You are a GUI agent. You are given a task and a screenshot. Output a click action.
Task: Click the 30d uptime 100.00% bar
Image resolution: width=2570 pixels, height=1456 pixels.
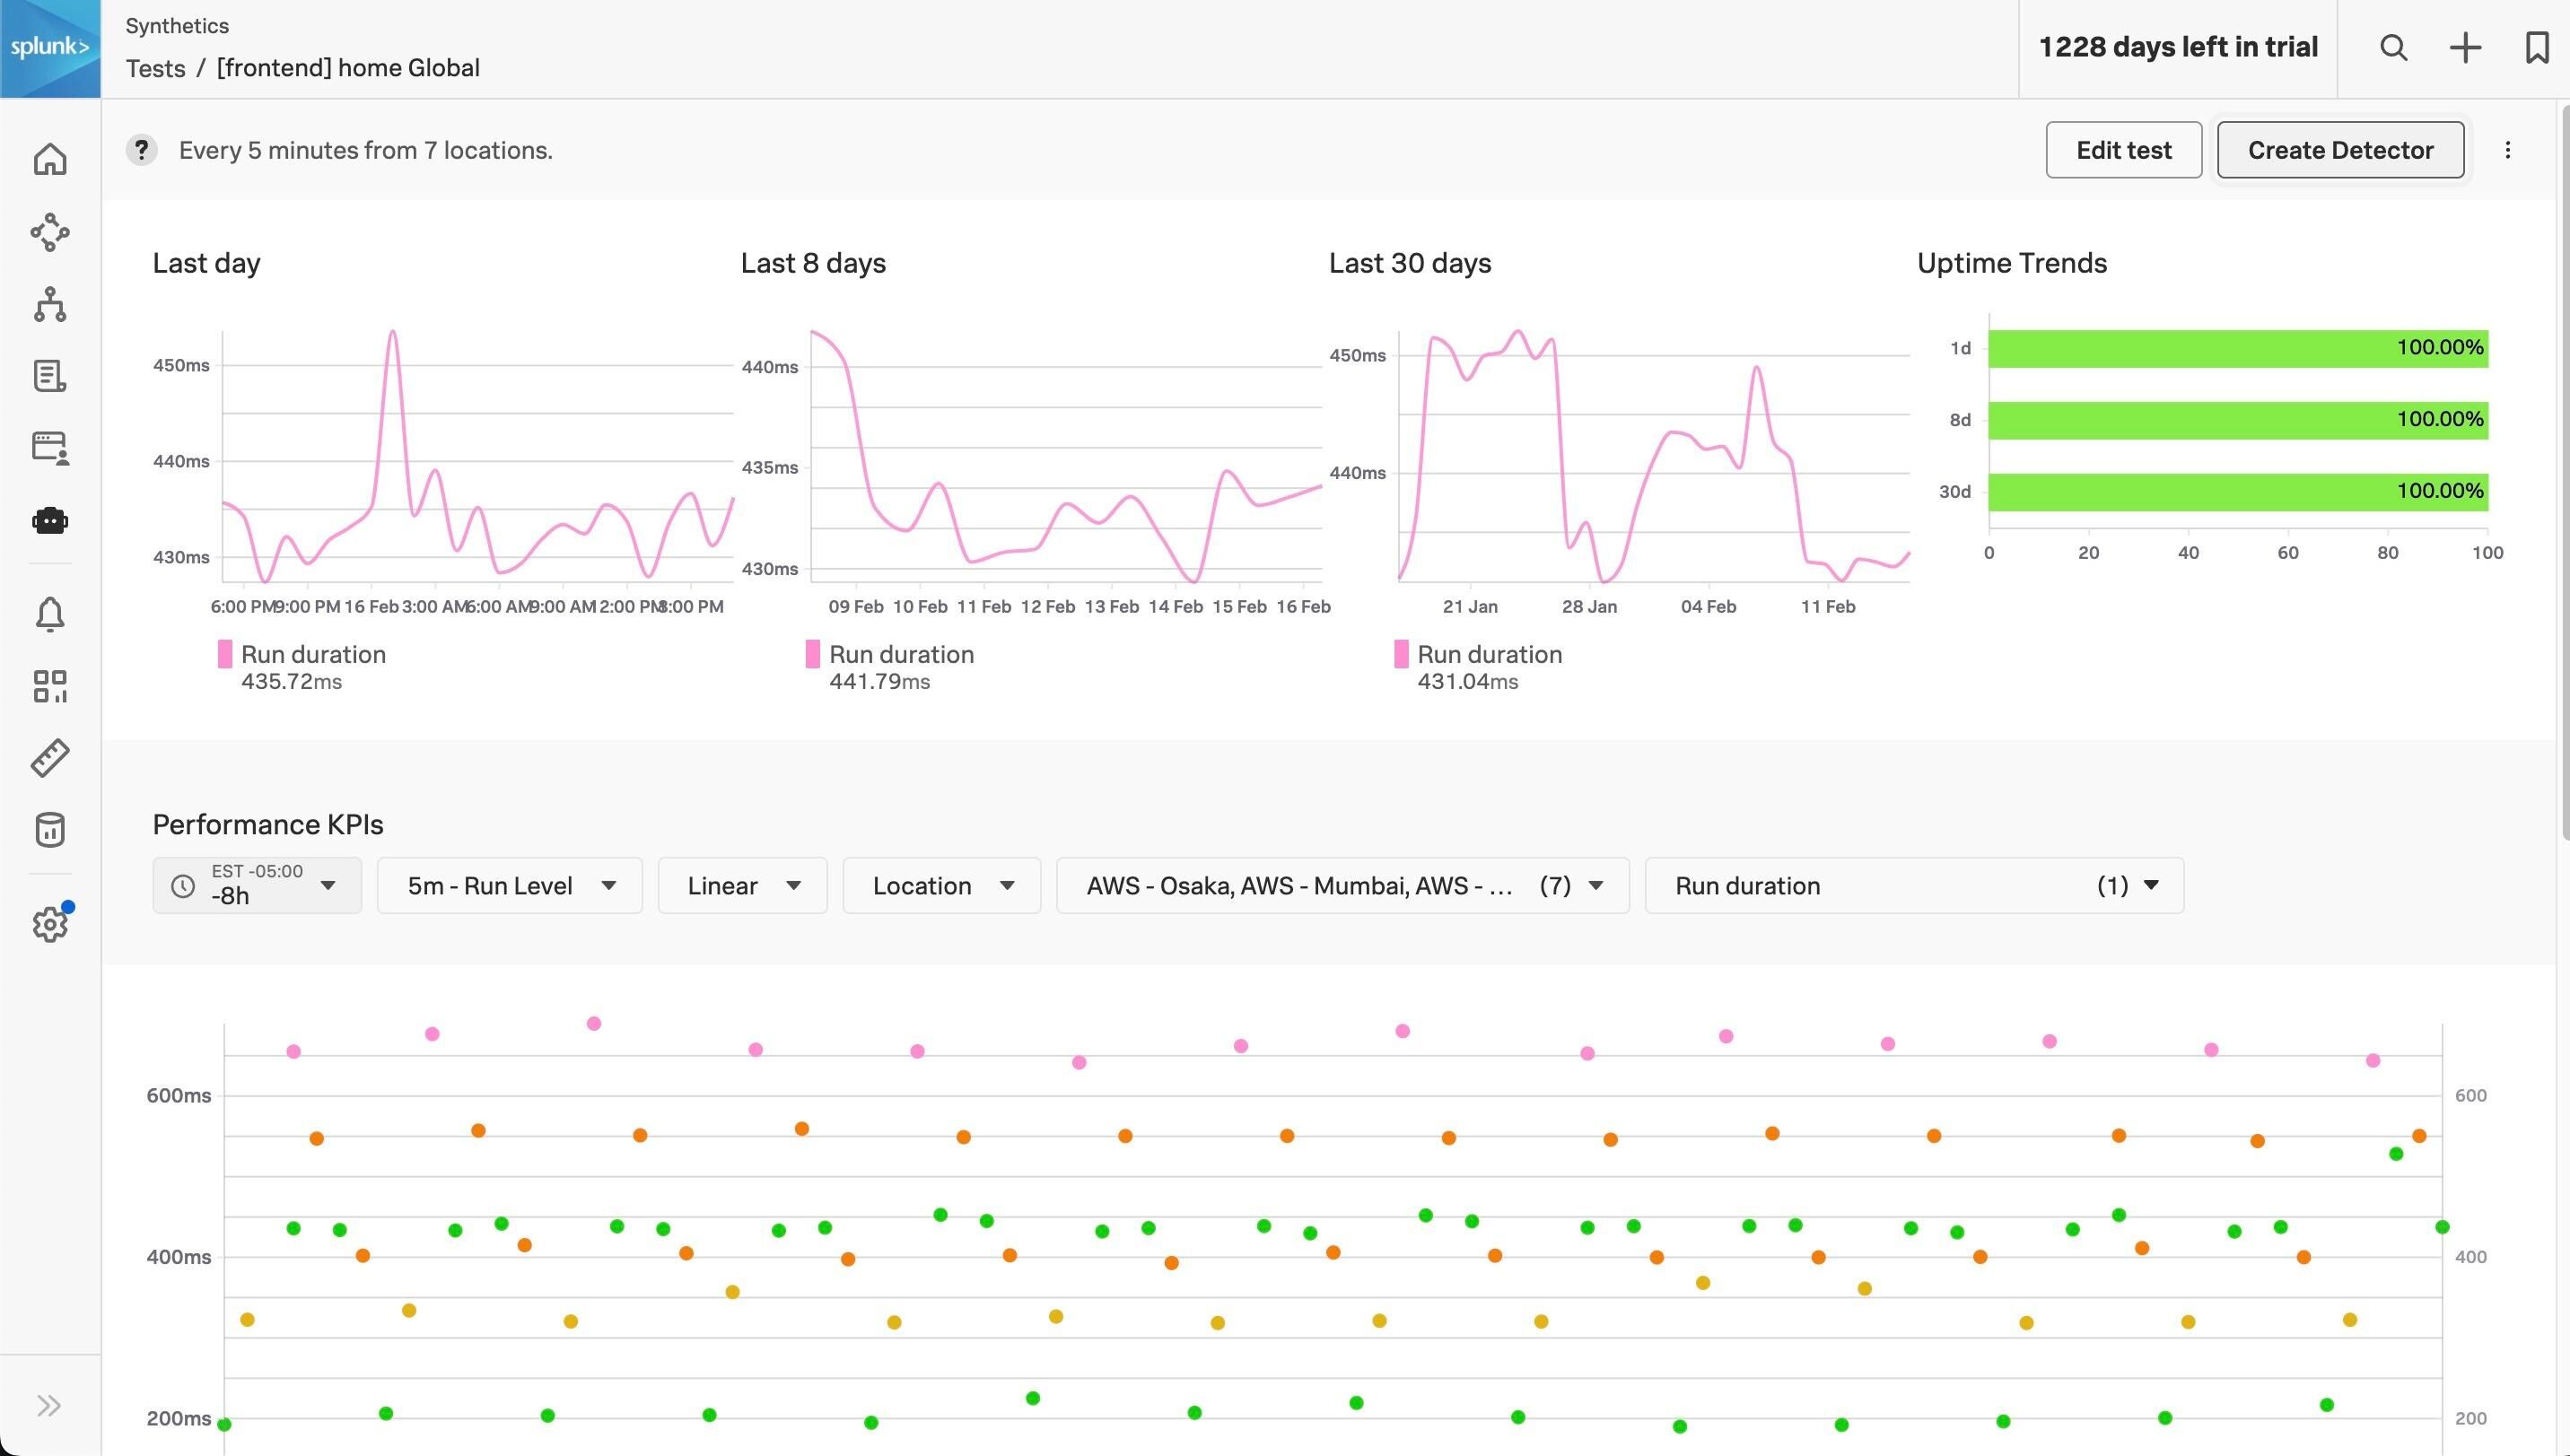[2238, 492]
